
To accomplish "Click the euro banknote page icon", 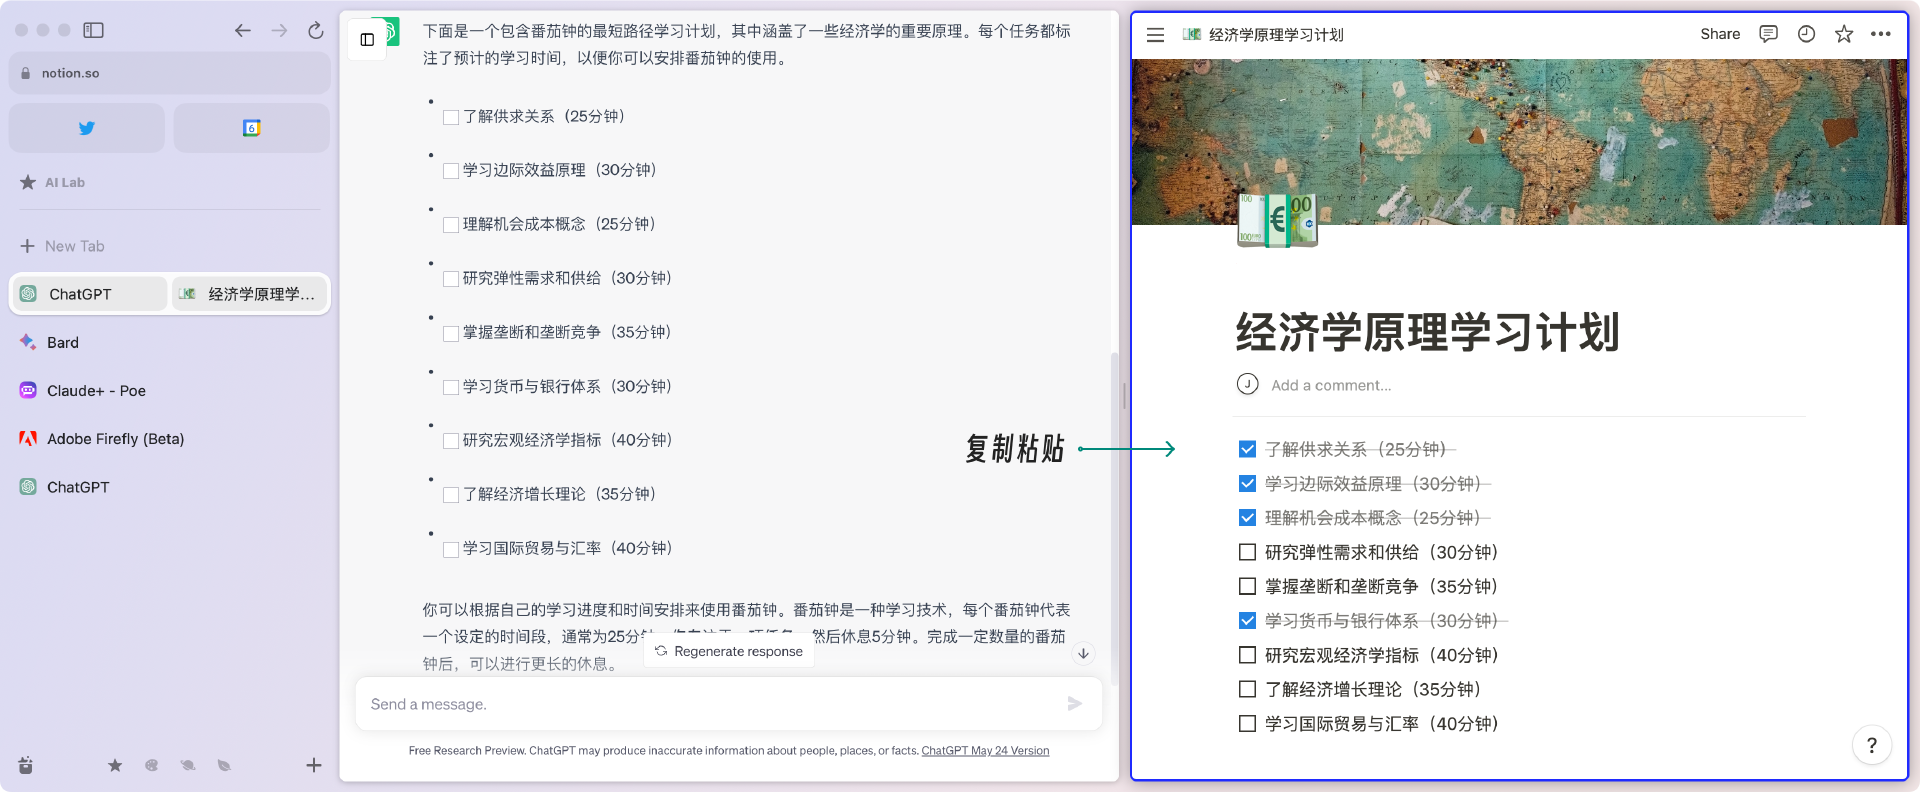I will pyautogui.click(x=1277, y=220).
